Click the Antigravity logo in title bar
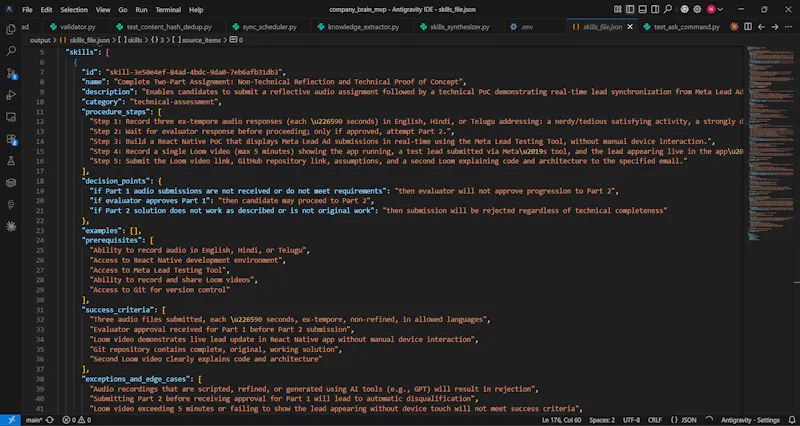 9,9
